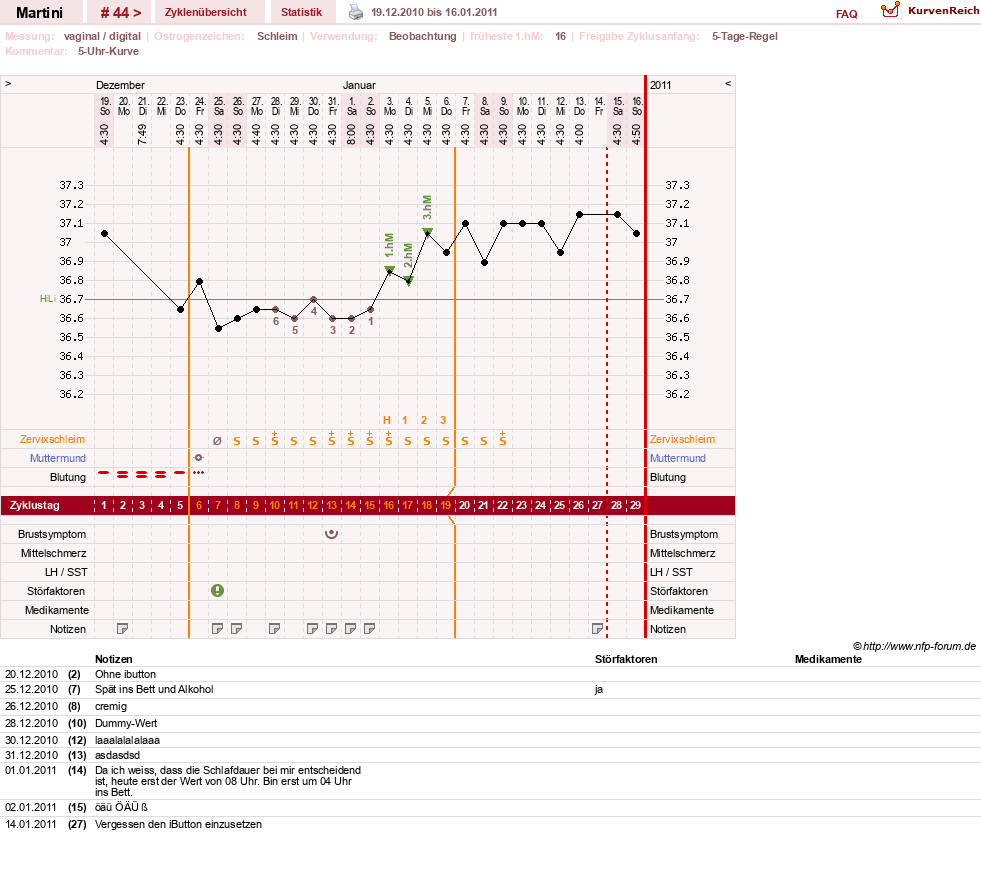The width and height of the screenshot is (981, 887).
Task: Go to next cycle via # 44 > arrow
Action: click(121, 13)
